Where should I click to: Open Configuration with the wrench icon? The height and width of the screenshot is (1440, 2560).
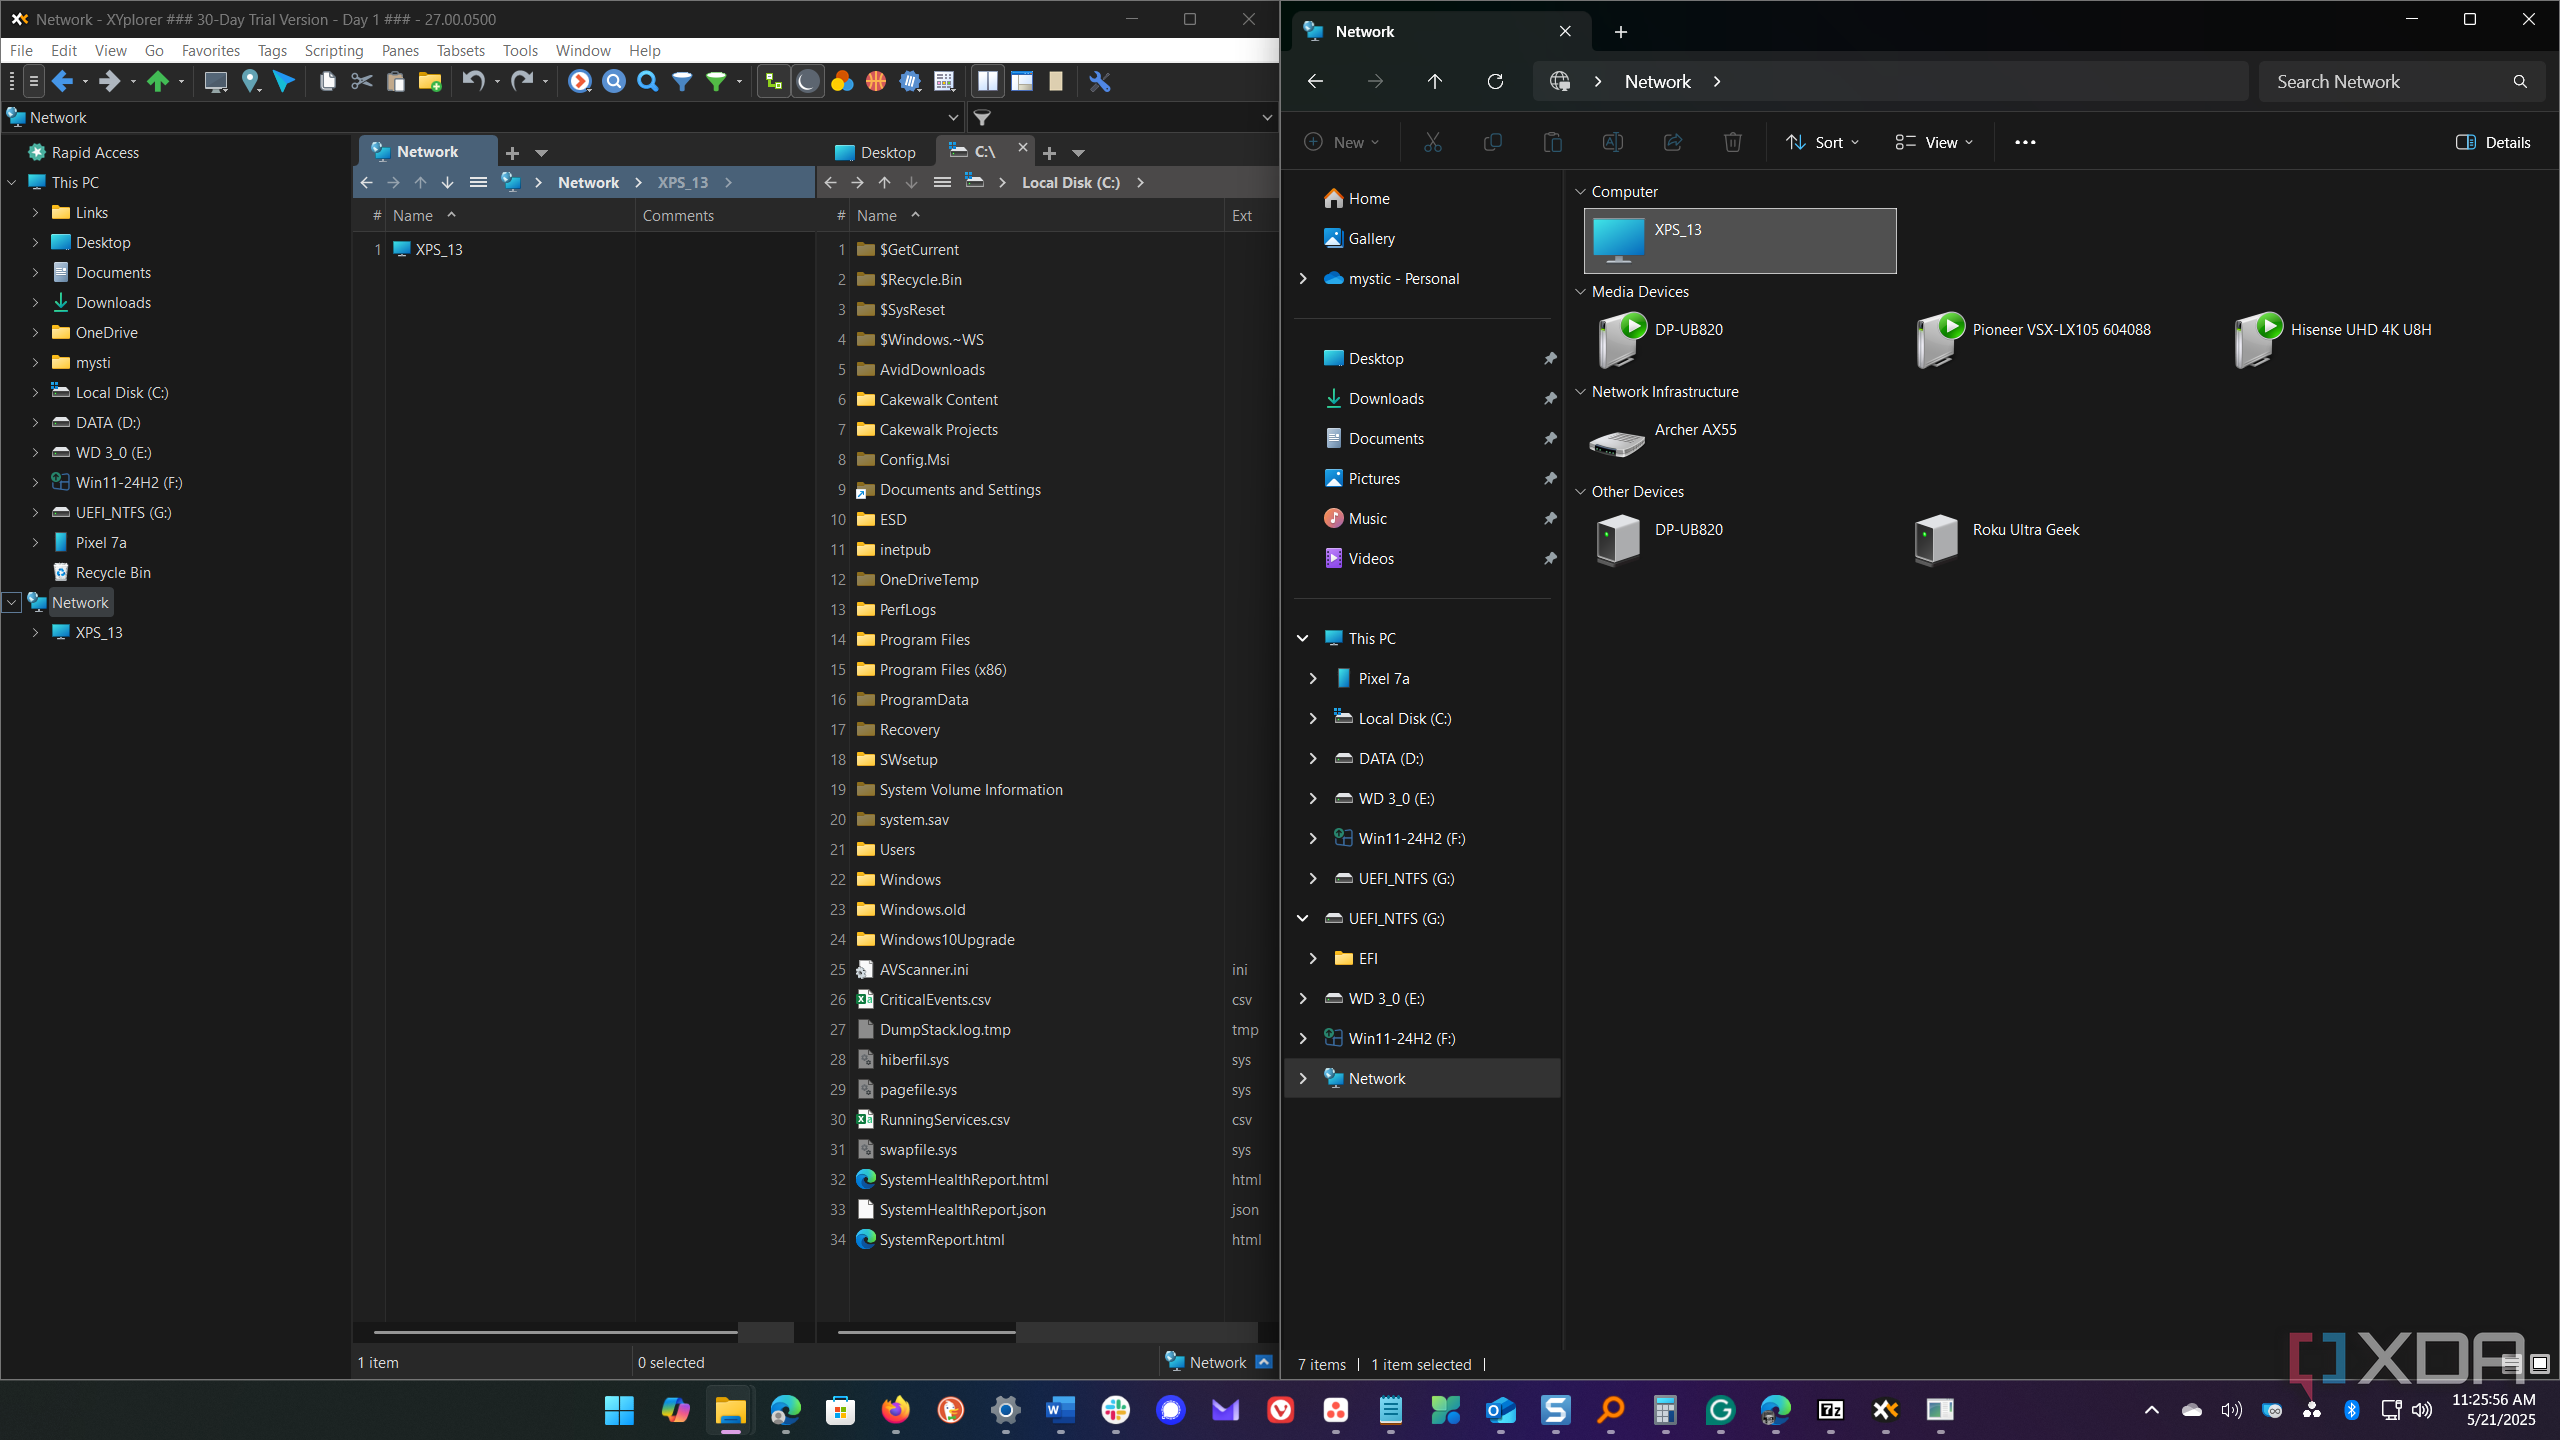click(x=1100, y=82)
